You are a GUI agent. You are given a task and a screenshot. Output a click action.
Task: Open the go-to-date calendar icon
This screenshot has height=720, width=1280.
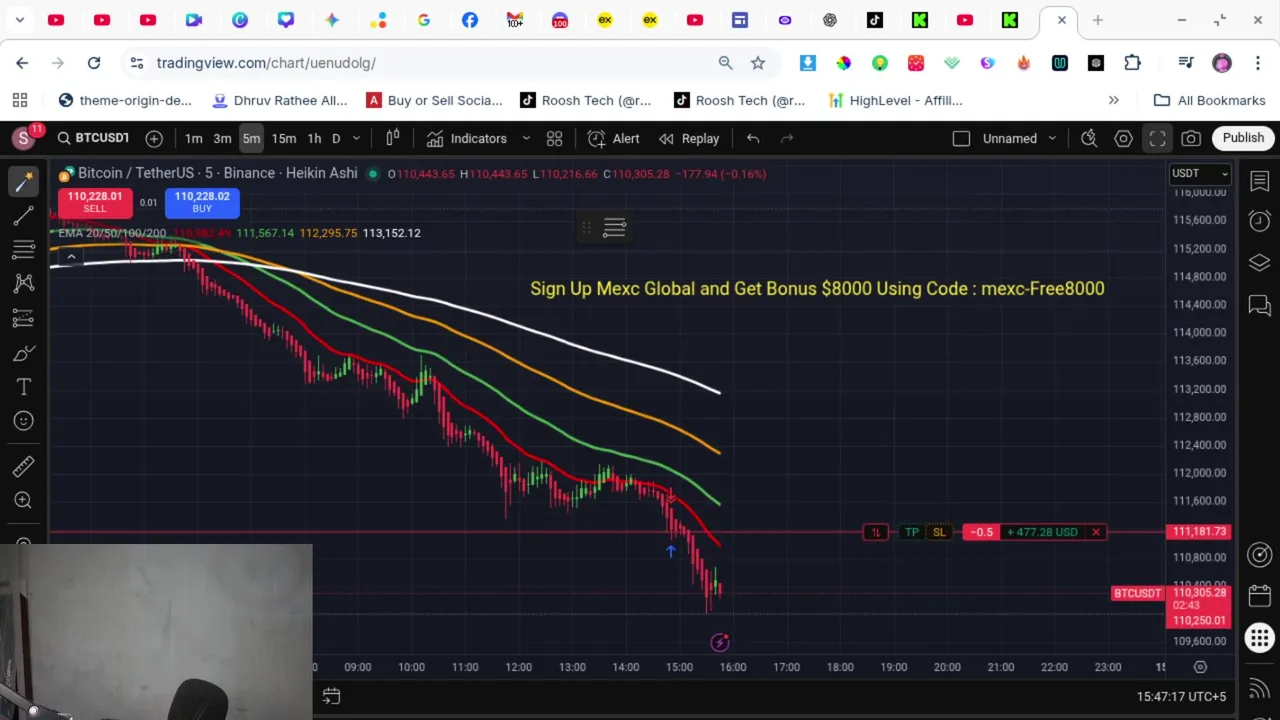click(331, 696)
